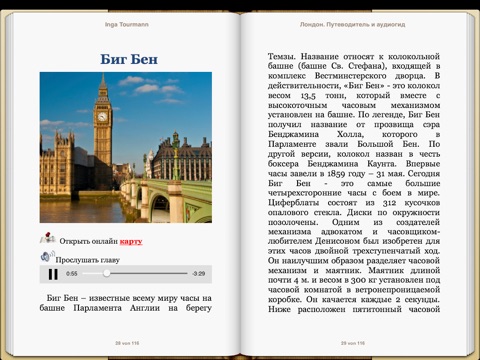Screen dimensions: 480x360
Task: Click the 'Inga Tourmann' author header
Action: click(x=127, y=24)
